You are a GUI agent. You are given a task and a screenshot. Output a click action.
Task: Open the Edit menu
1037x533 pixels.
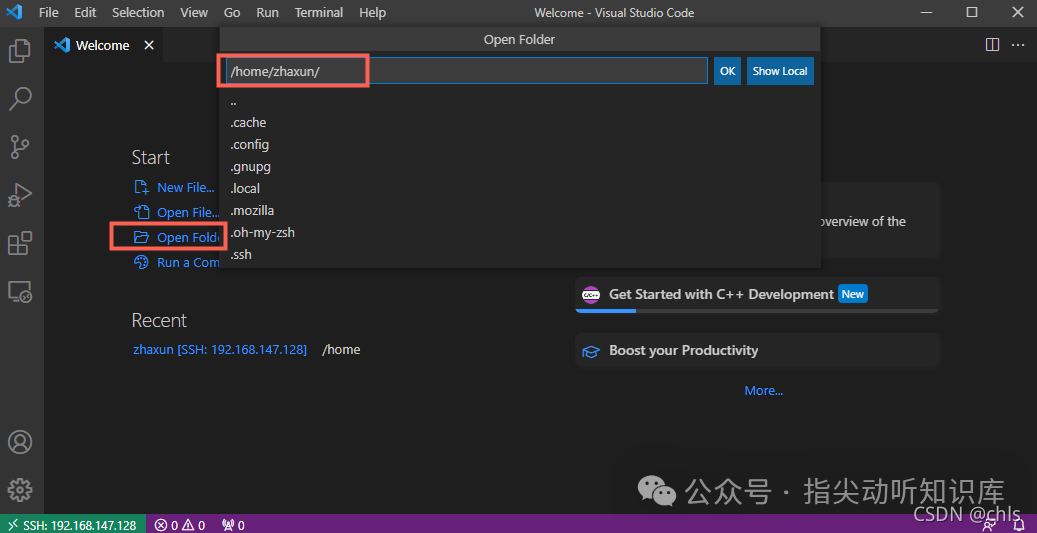tap(85, 13)
